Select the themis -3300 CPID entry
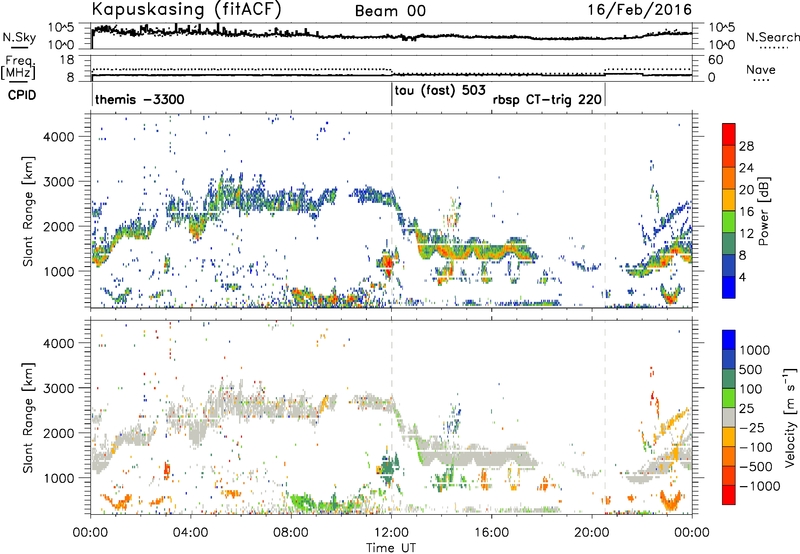This screenshot has height=554, width=800. coord(140,99)
